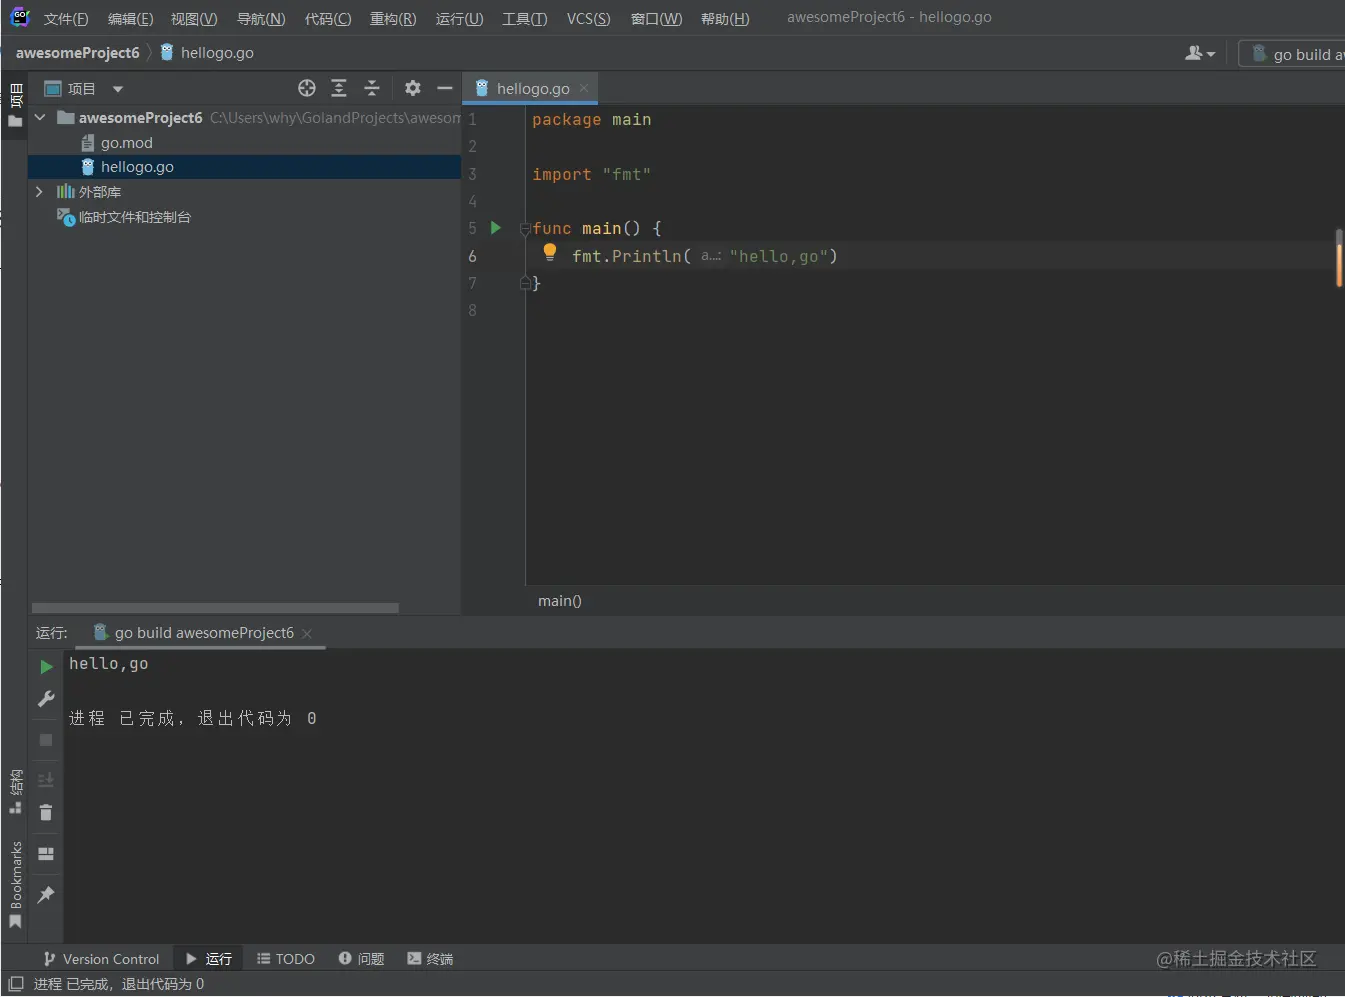Click the locate current file crosshair icon

[307, 88]
